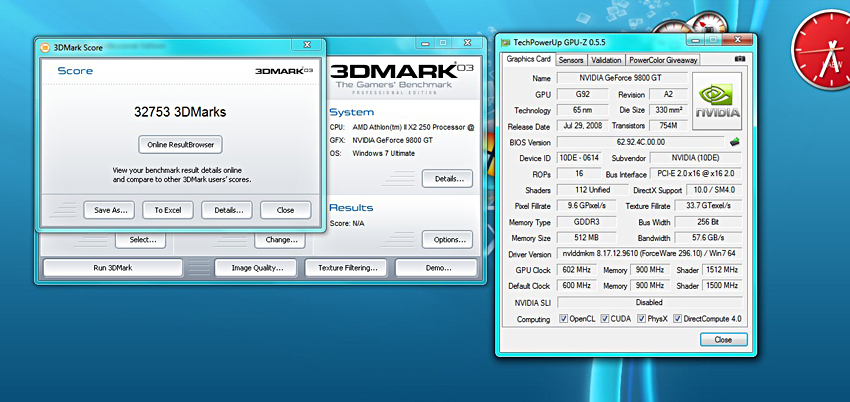Screen dimensions: 850x402
Task: Click the GPU-Z Close button
Action: [x=724, y=340]
